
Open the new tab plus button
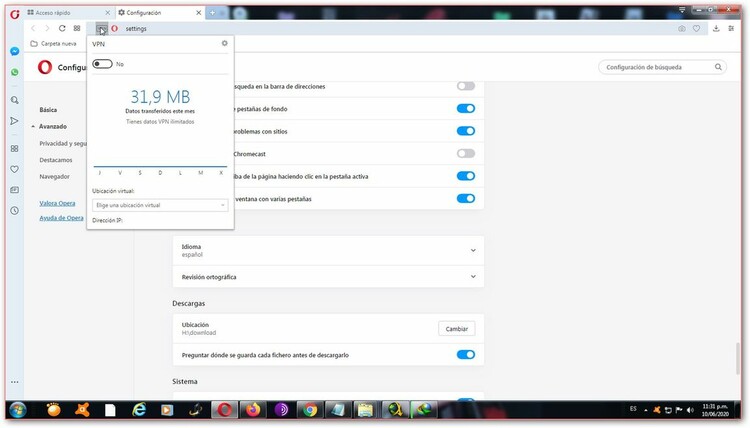click(x=212, y=13)
